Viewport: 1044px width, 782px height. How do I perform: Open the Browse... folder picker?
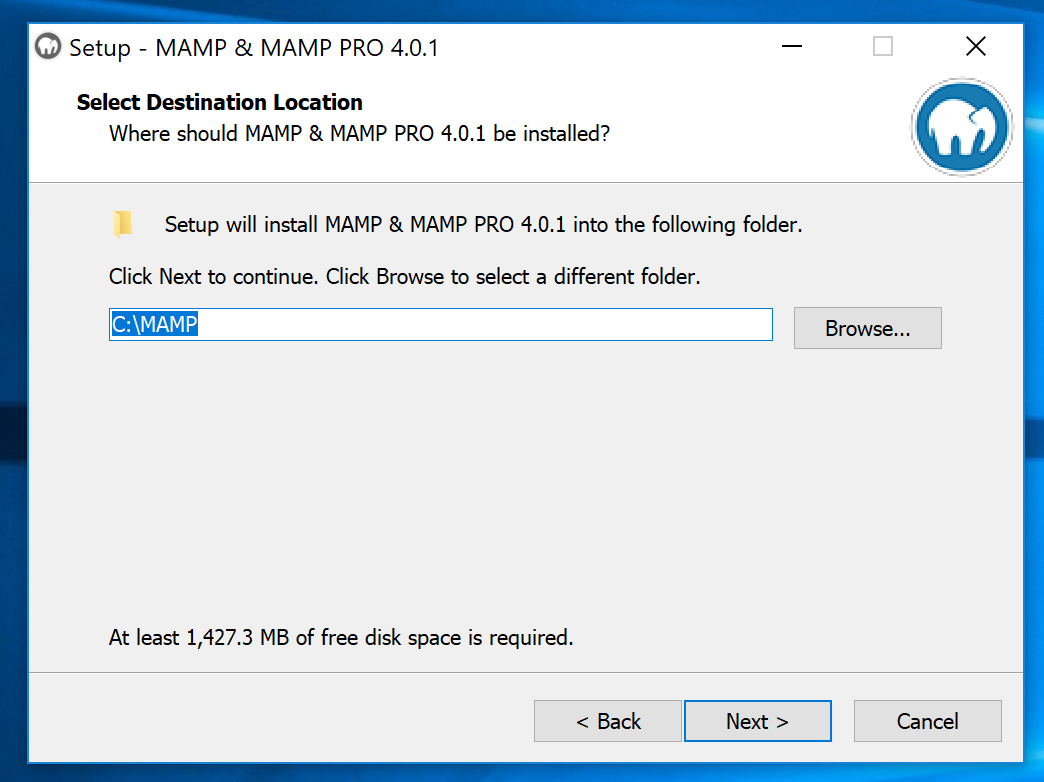pos(867,328)
